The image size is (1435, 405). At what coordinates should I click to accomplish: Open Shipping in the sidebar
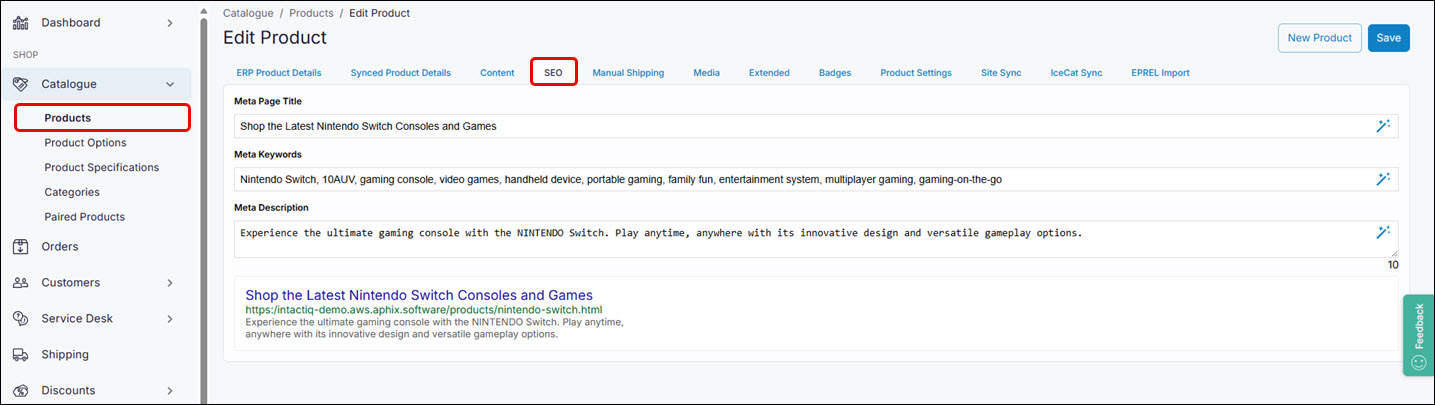tap(65, 354)
